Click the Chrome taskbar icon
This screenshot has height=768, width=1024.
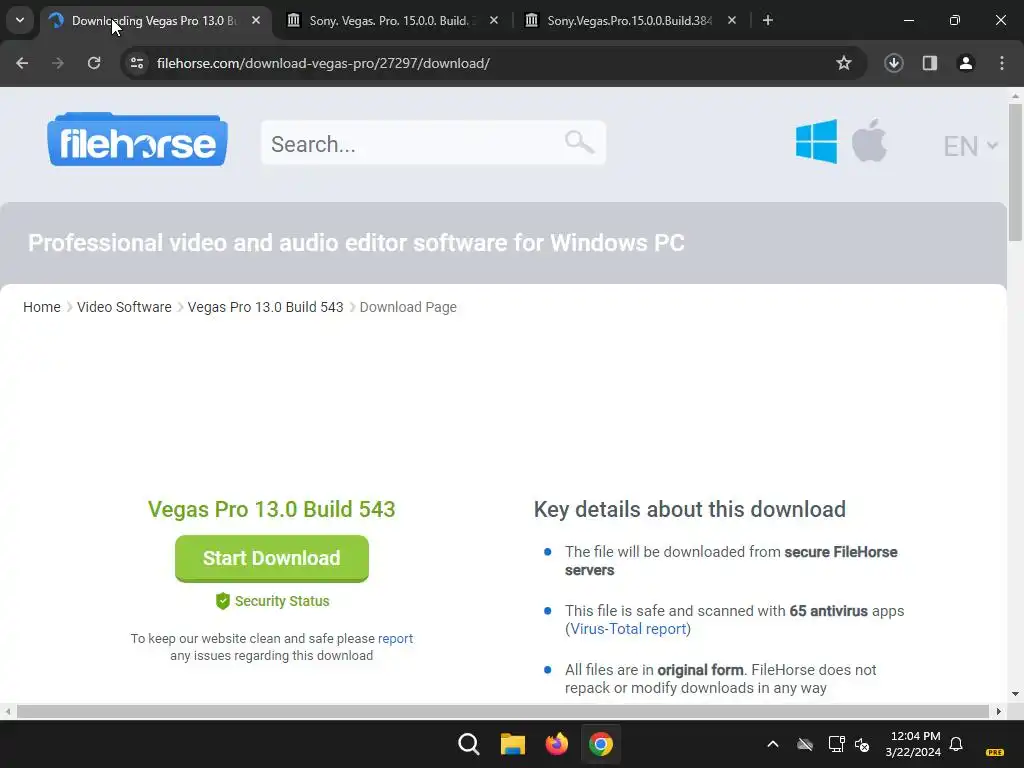coord(600,744)
